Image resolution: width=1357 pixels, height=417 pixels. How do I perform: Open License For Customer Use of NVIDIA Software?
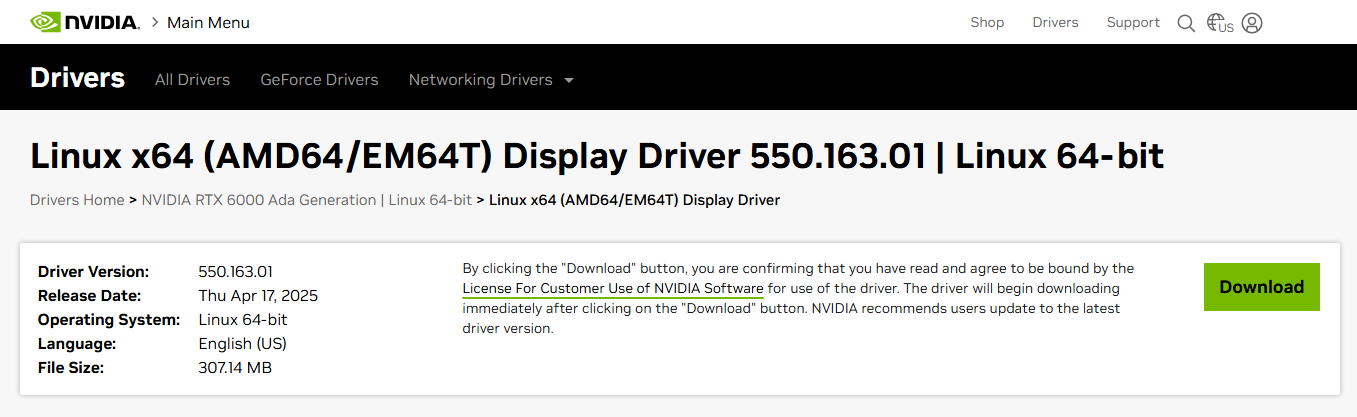pyautogui.click(x=613, y=288)
